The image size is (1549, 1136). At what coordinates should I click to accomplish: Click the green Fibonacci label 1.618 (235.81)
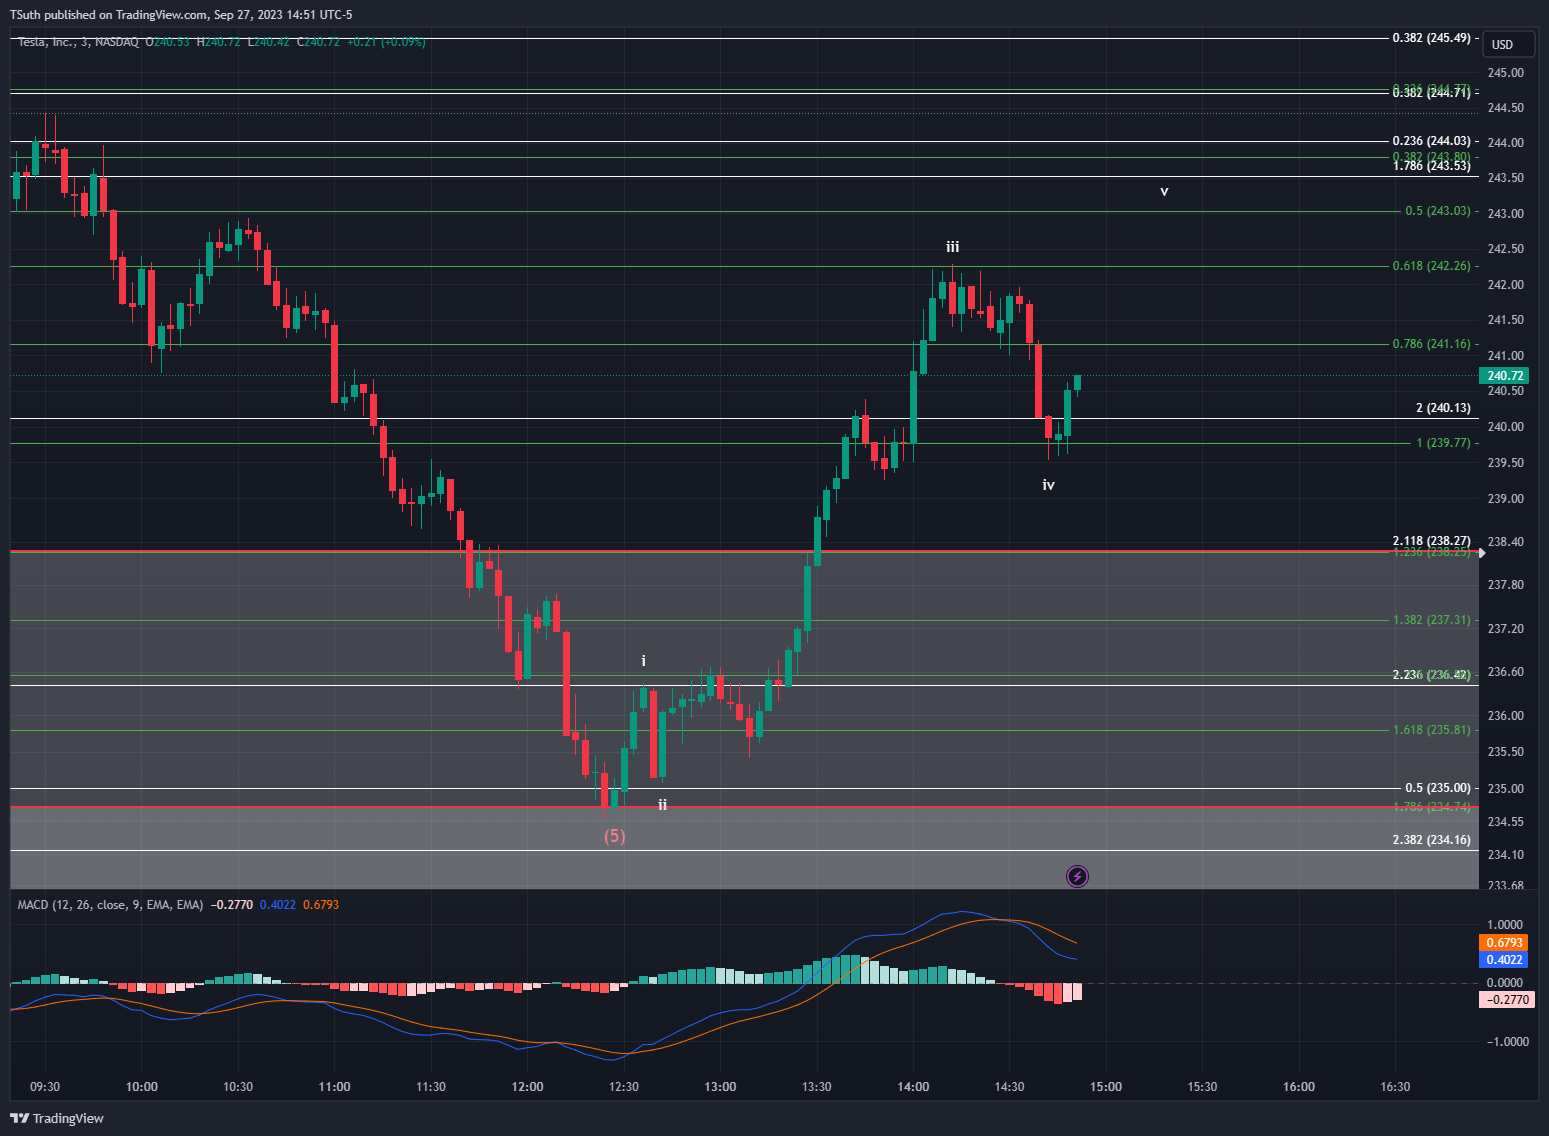point(1431,730)
